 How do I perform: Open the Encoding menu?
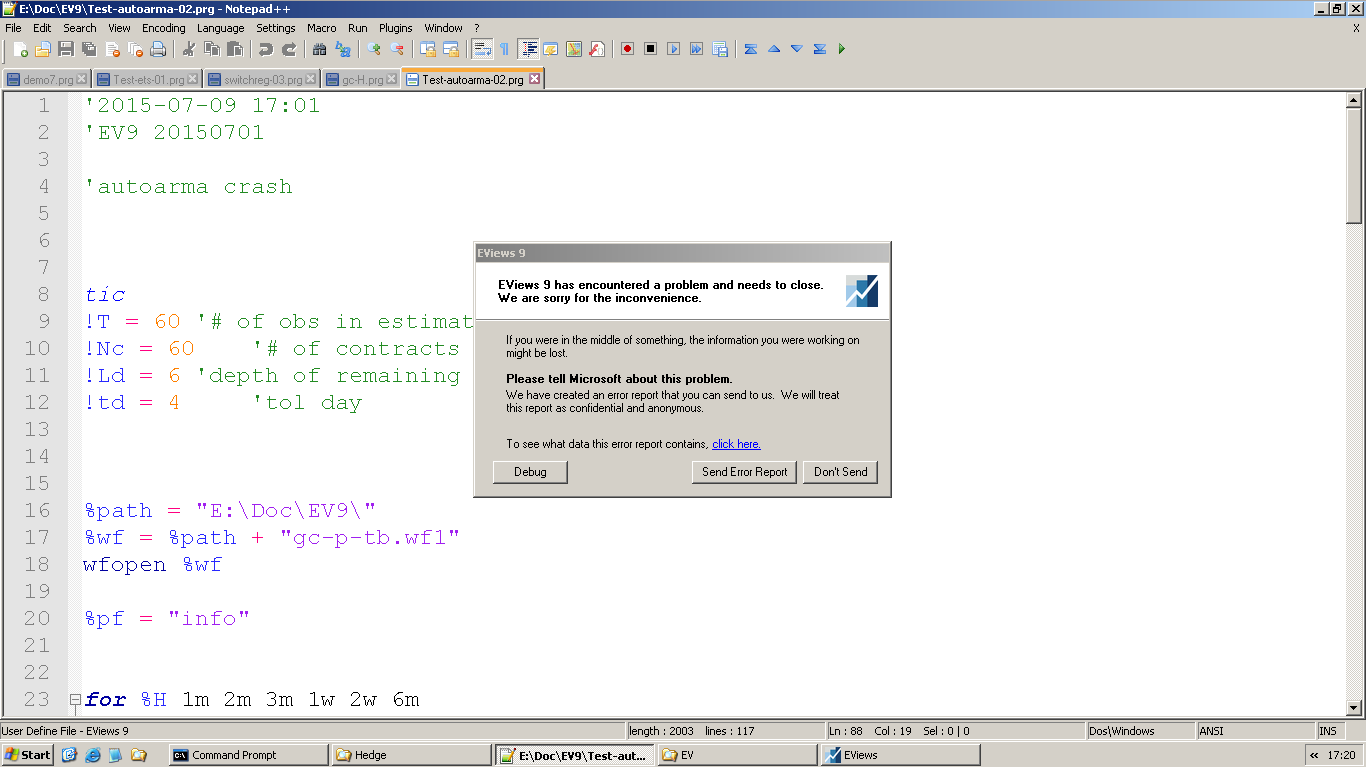(x=164, y=28)
